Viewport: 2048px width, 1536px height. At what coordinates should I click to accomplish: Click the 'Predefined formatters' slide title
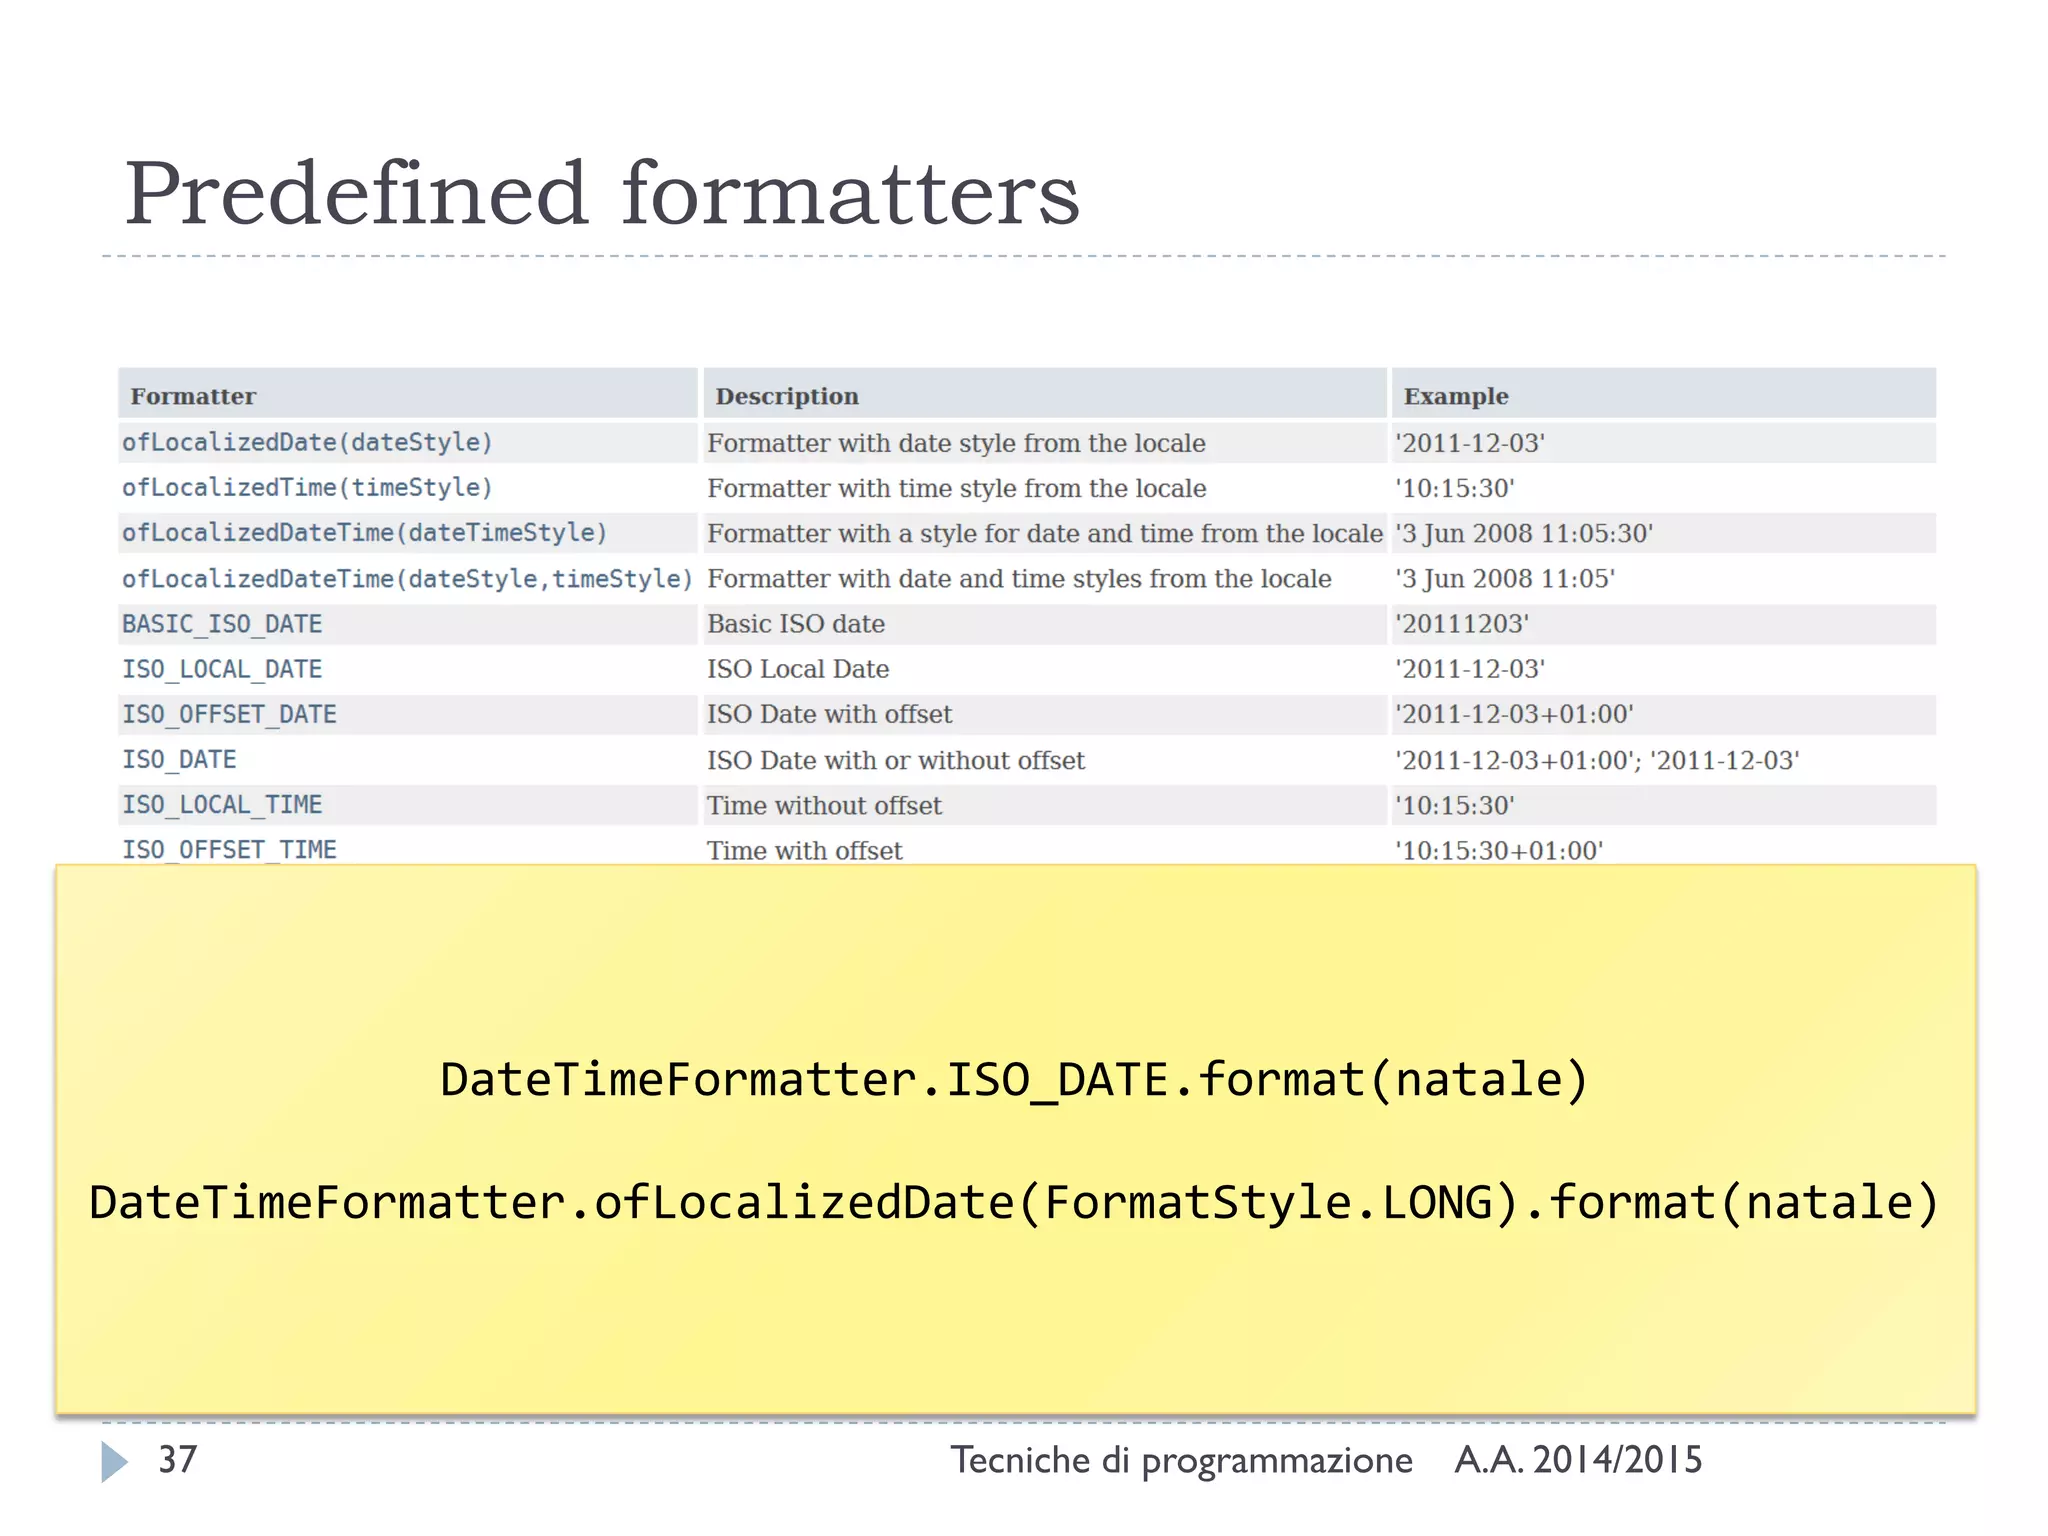tap(602, 194)
